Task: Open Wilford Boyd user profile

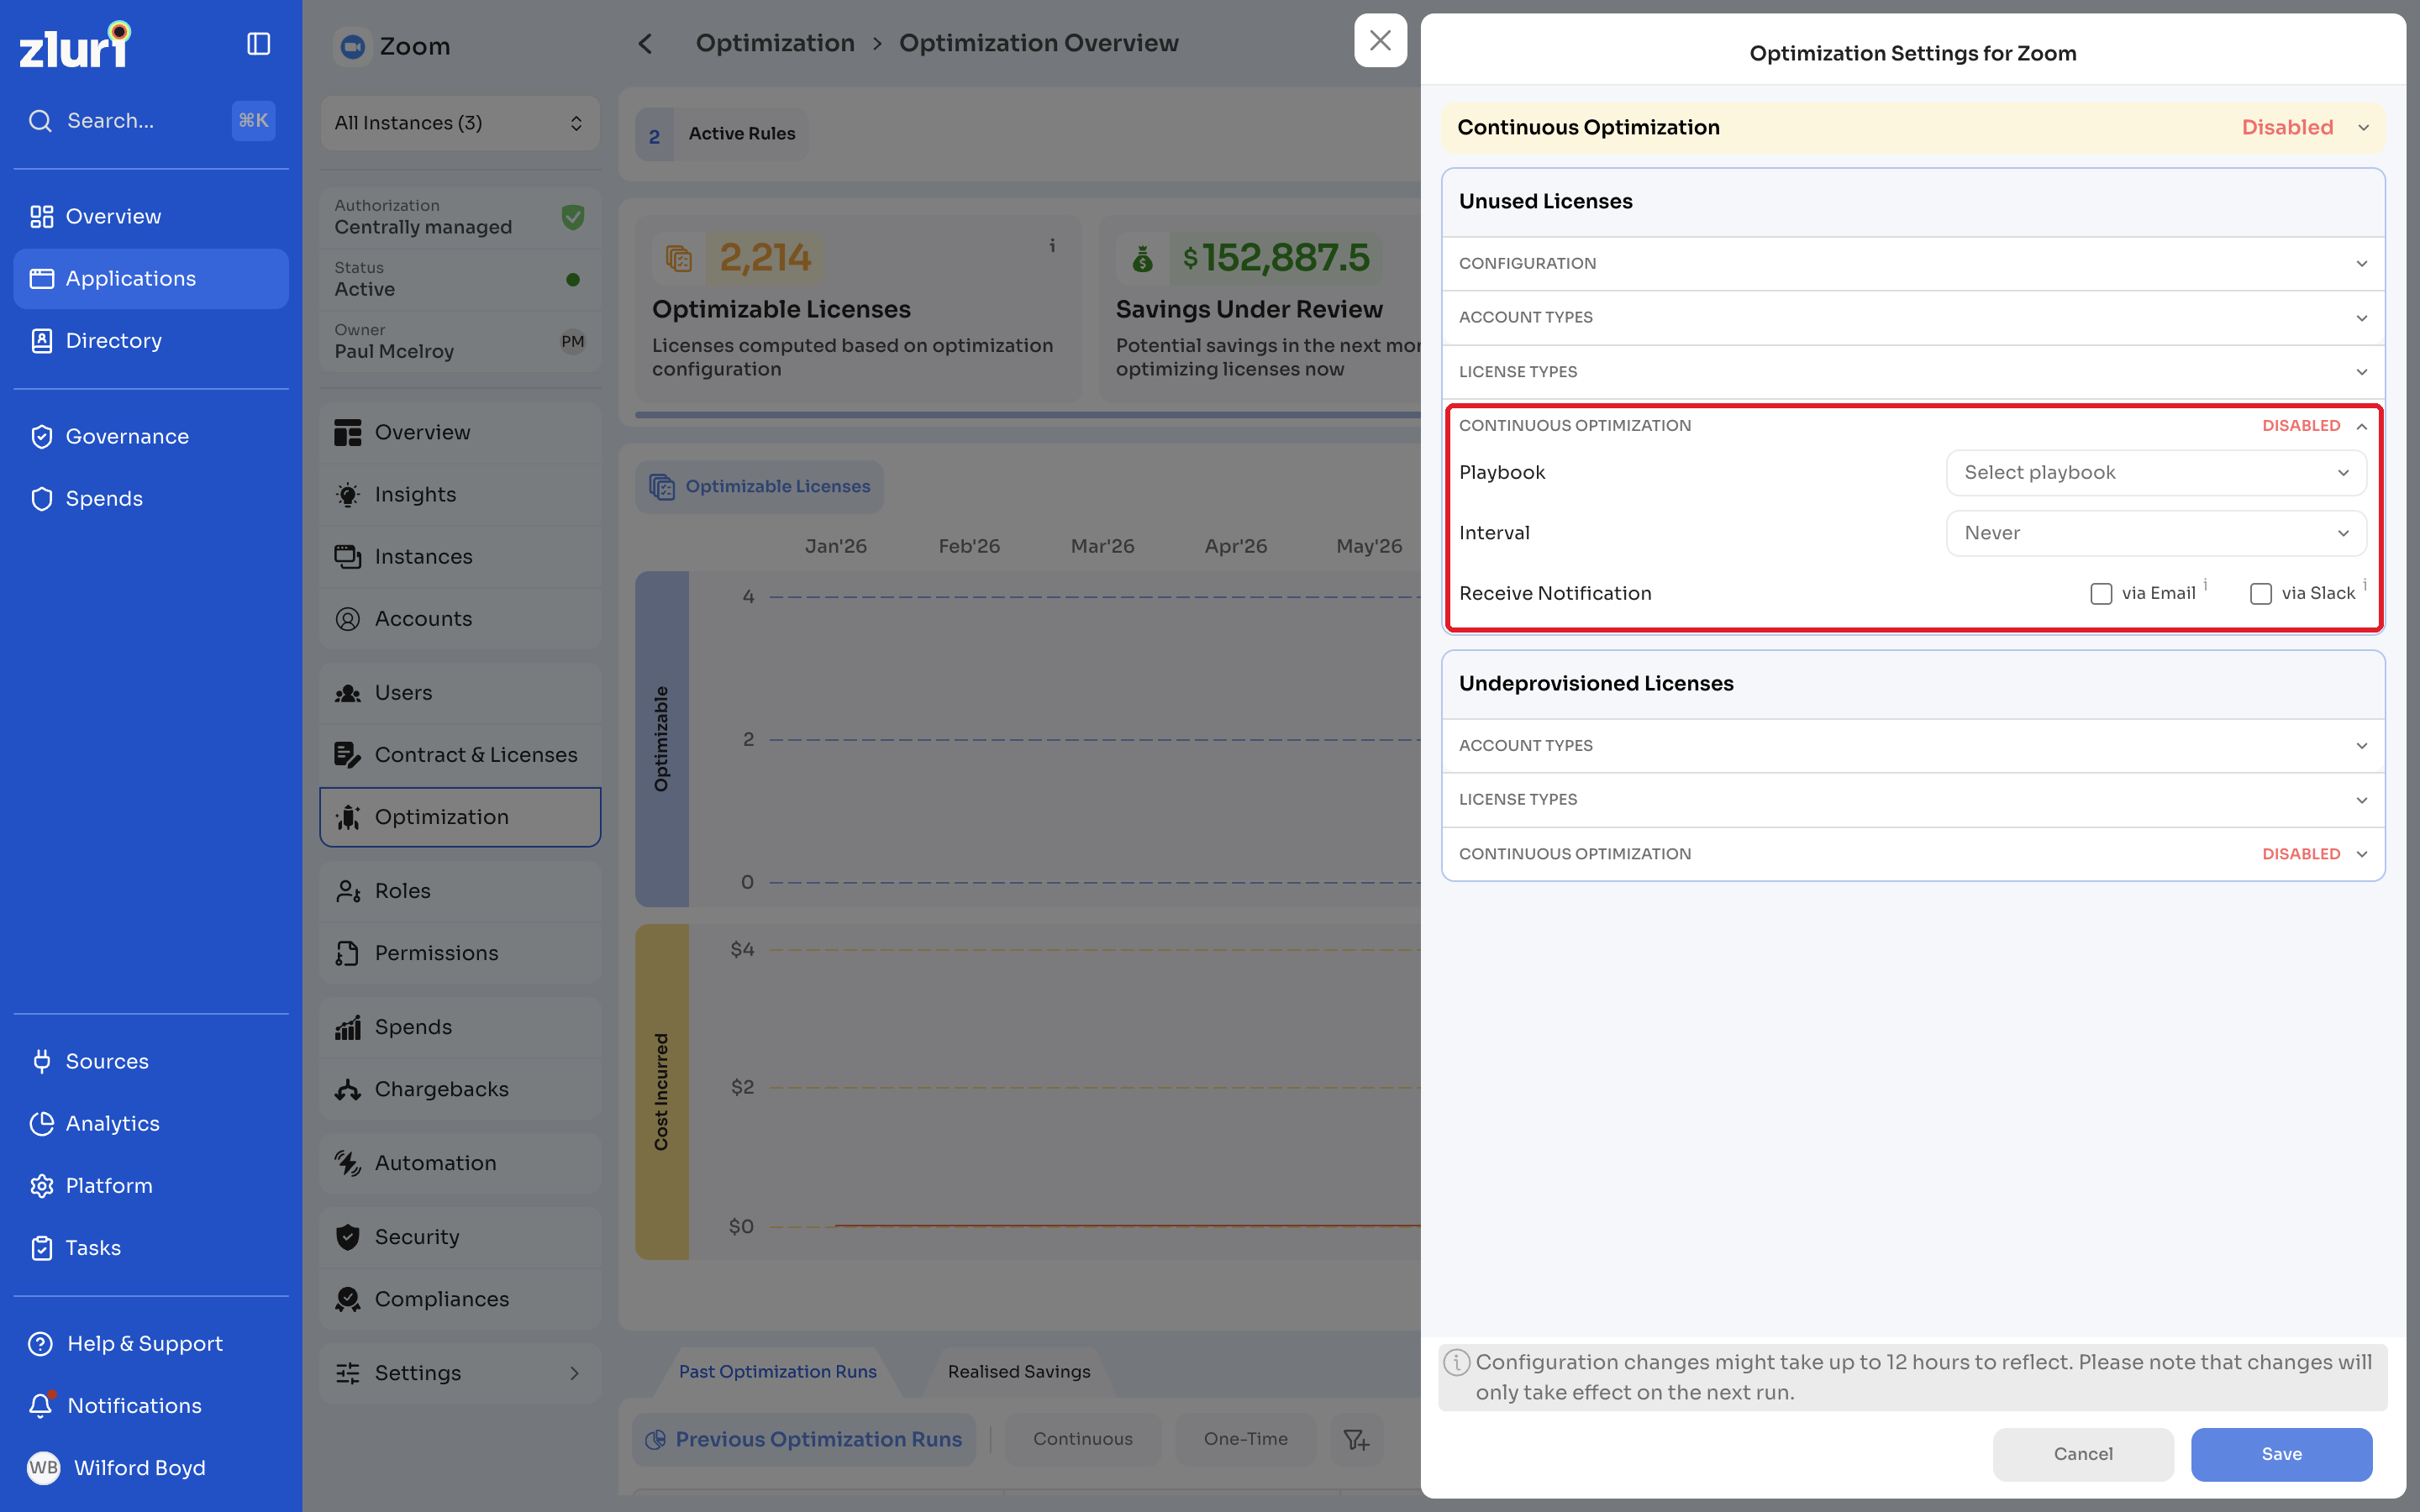Action: click(151, 1467)
